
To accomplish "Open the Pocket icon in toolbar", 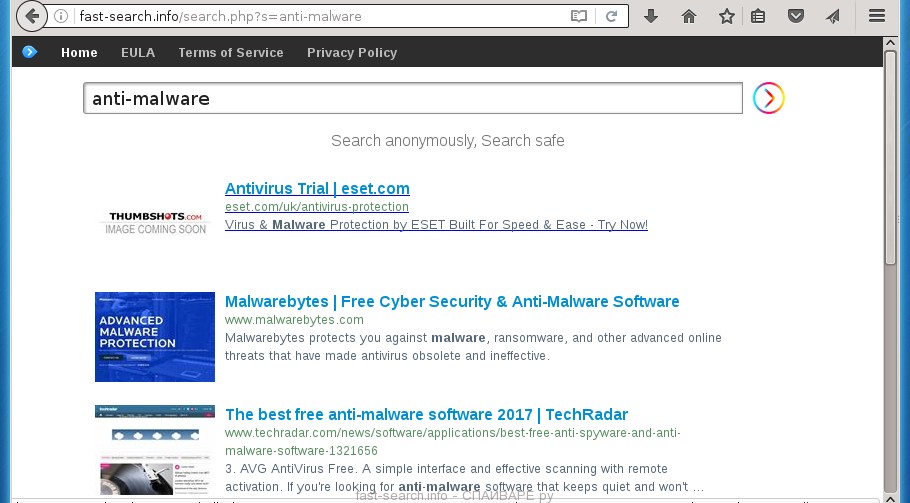I will coord(796,16).
